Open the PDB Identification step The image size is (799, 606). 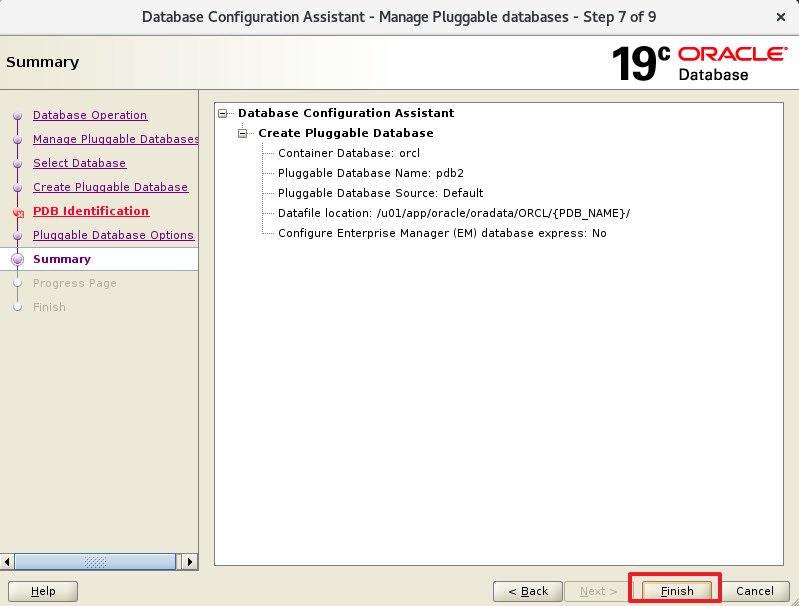pos(91,211)
